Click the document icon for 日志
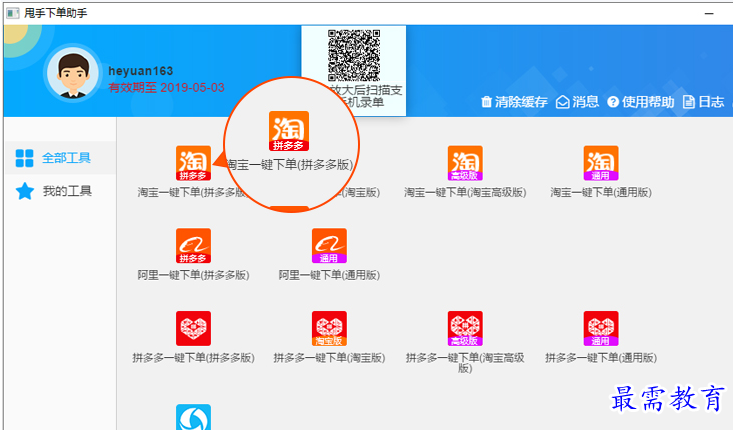 pos(689,102)
